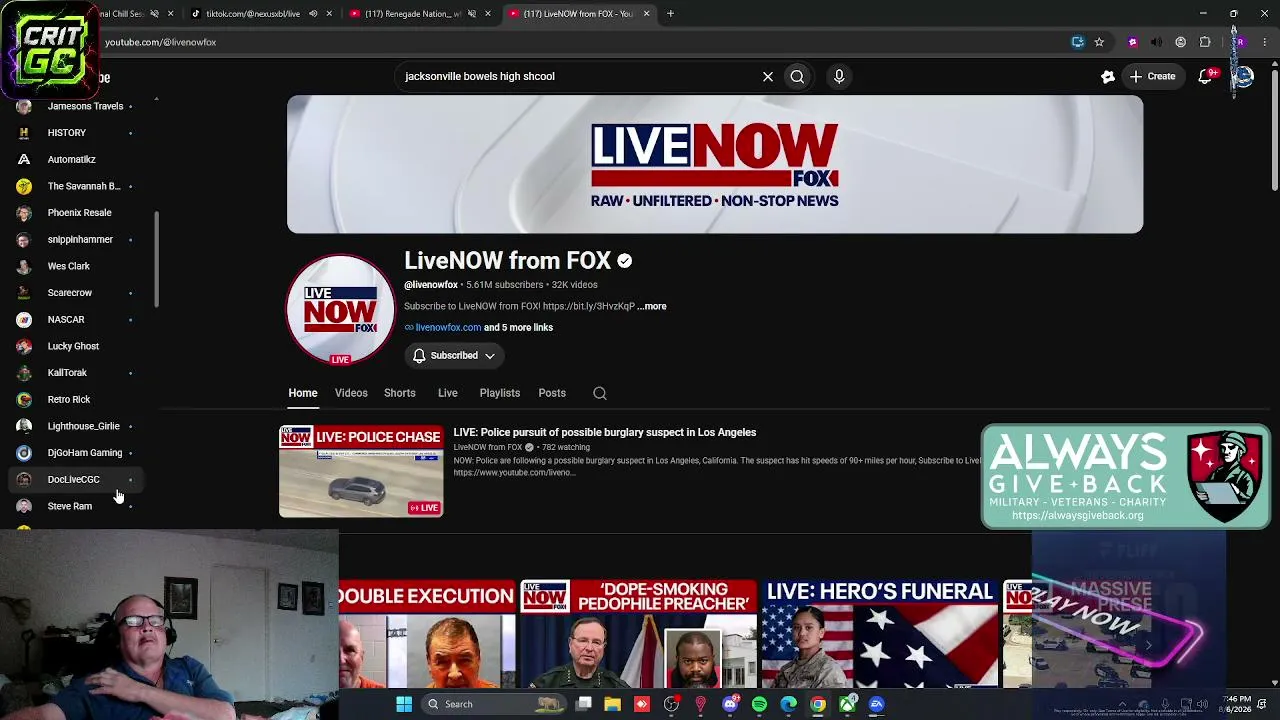Open Task View from the taskbar
Image resolution: width=1280 pixels, height=720 pixels.
(583, 704)
